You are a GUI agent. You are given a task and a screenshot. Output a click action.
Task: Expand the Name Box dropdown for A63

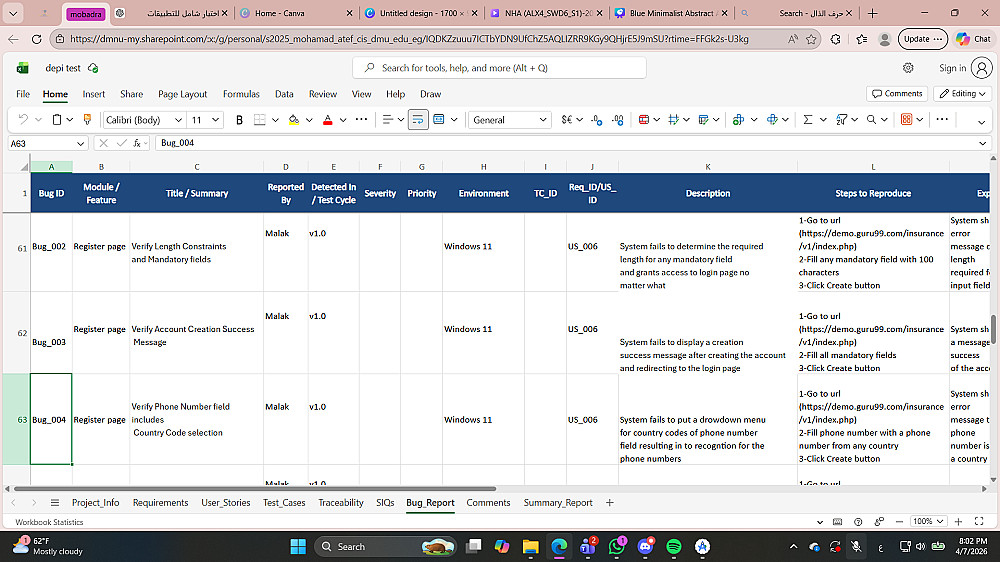point(80,144)
